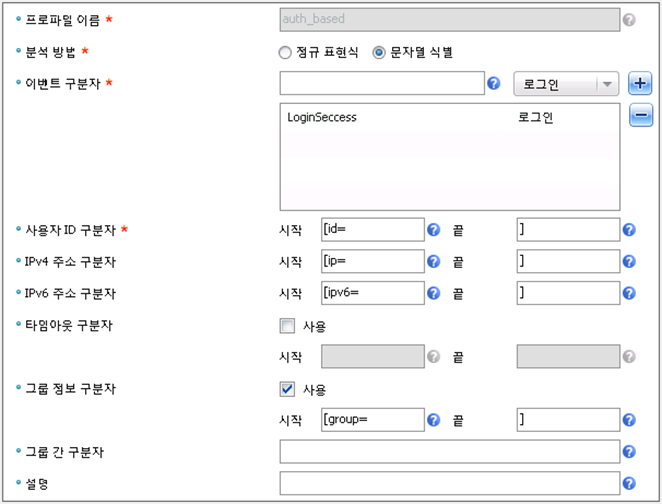Remove selected event with minus button
Viewport: 662px width, 504px height.
coord(640,115)
